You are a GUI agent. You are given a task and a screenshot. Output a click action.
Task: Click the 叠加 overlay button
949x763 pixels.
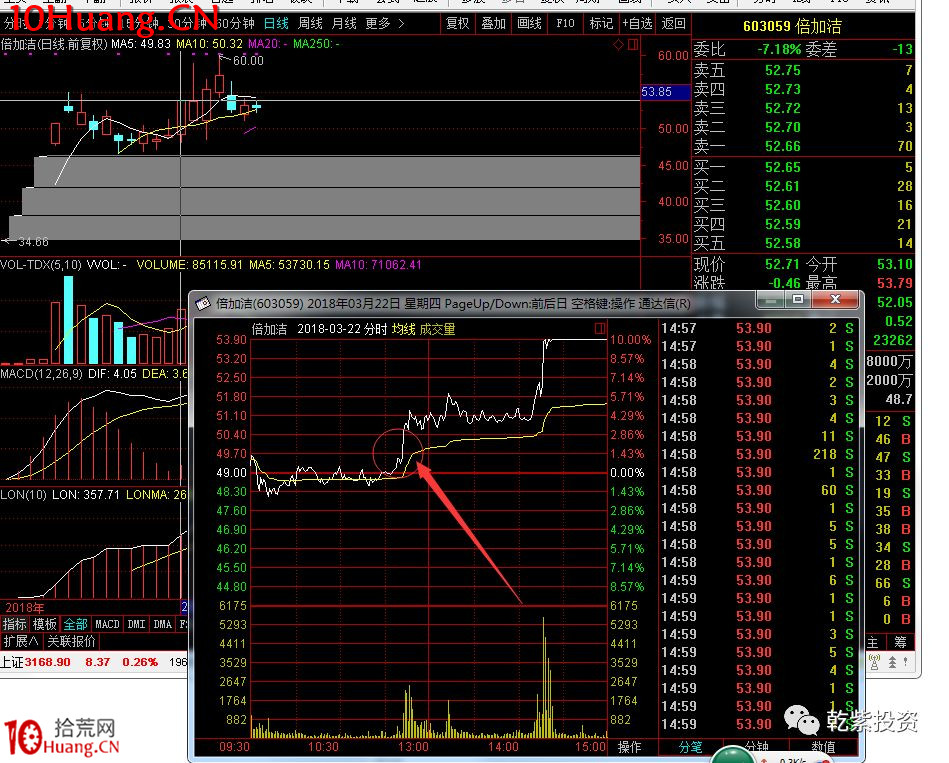pos(493,24)
